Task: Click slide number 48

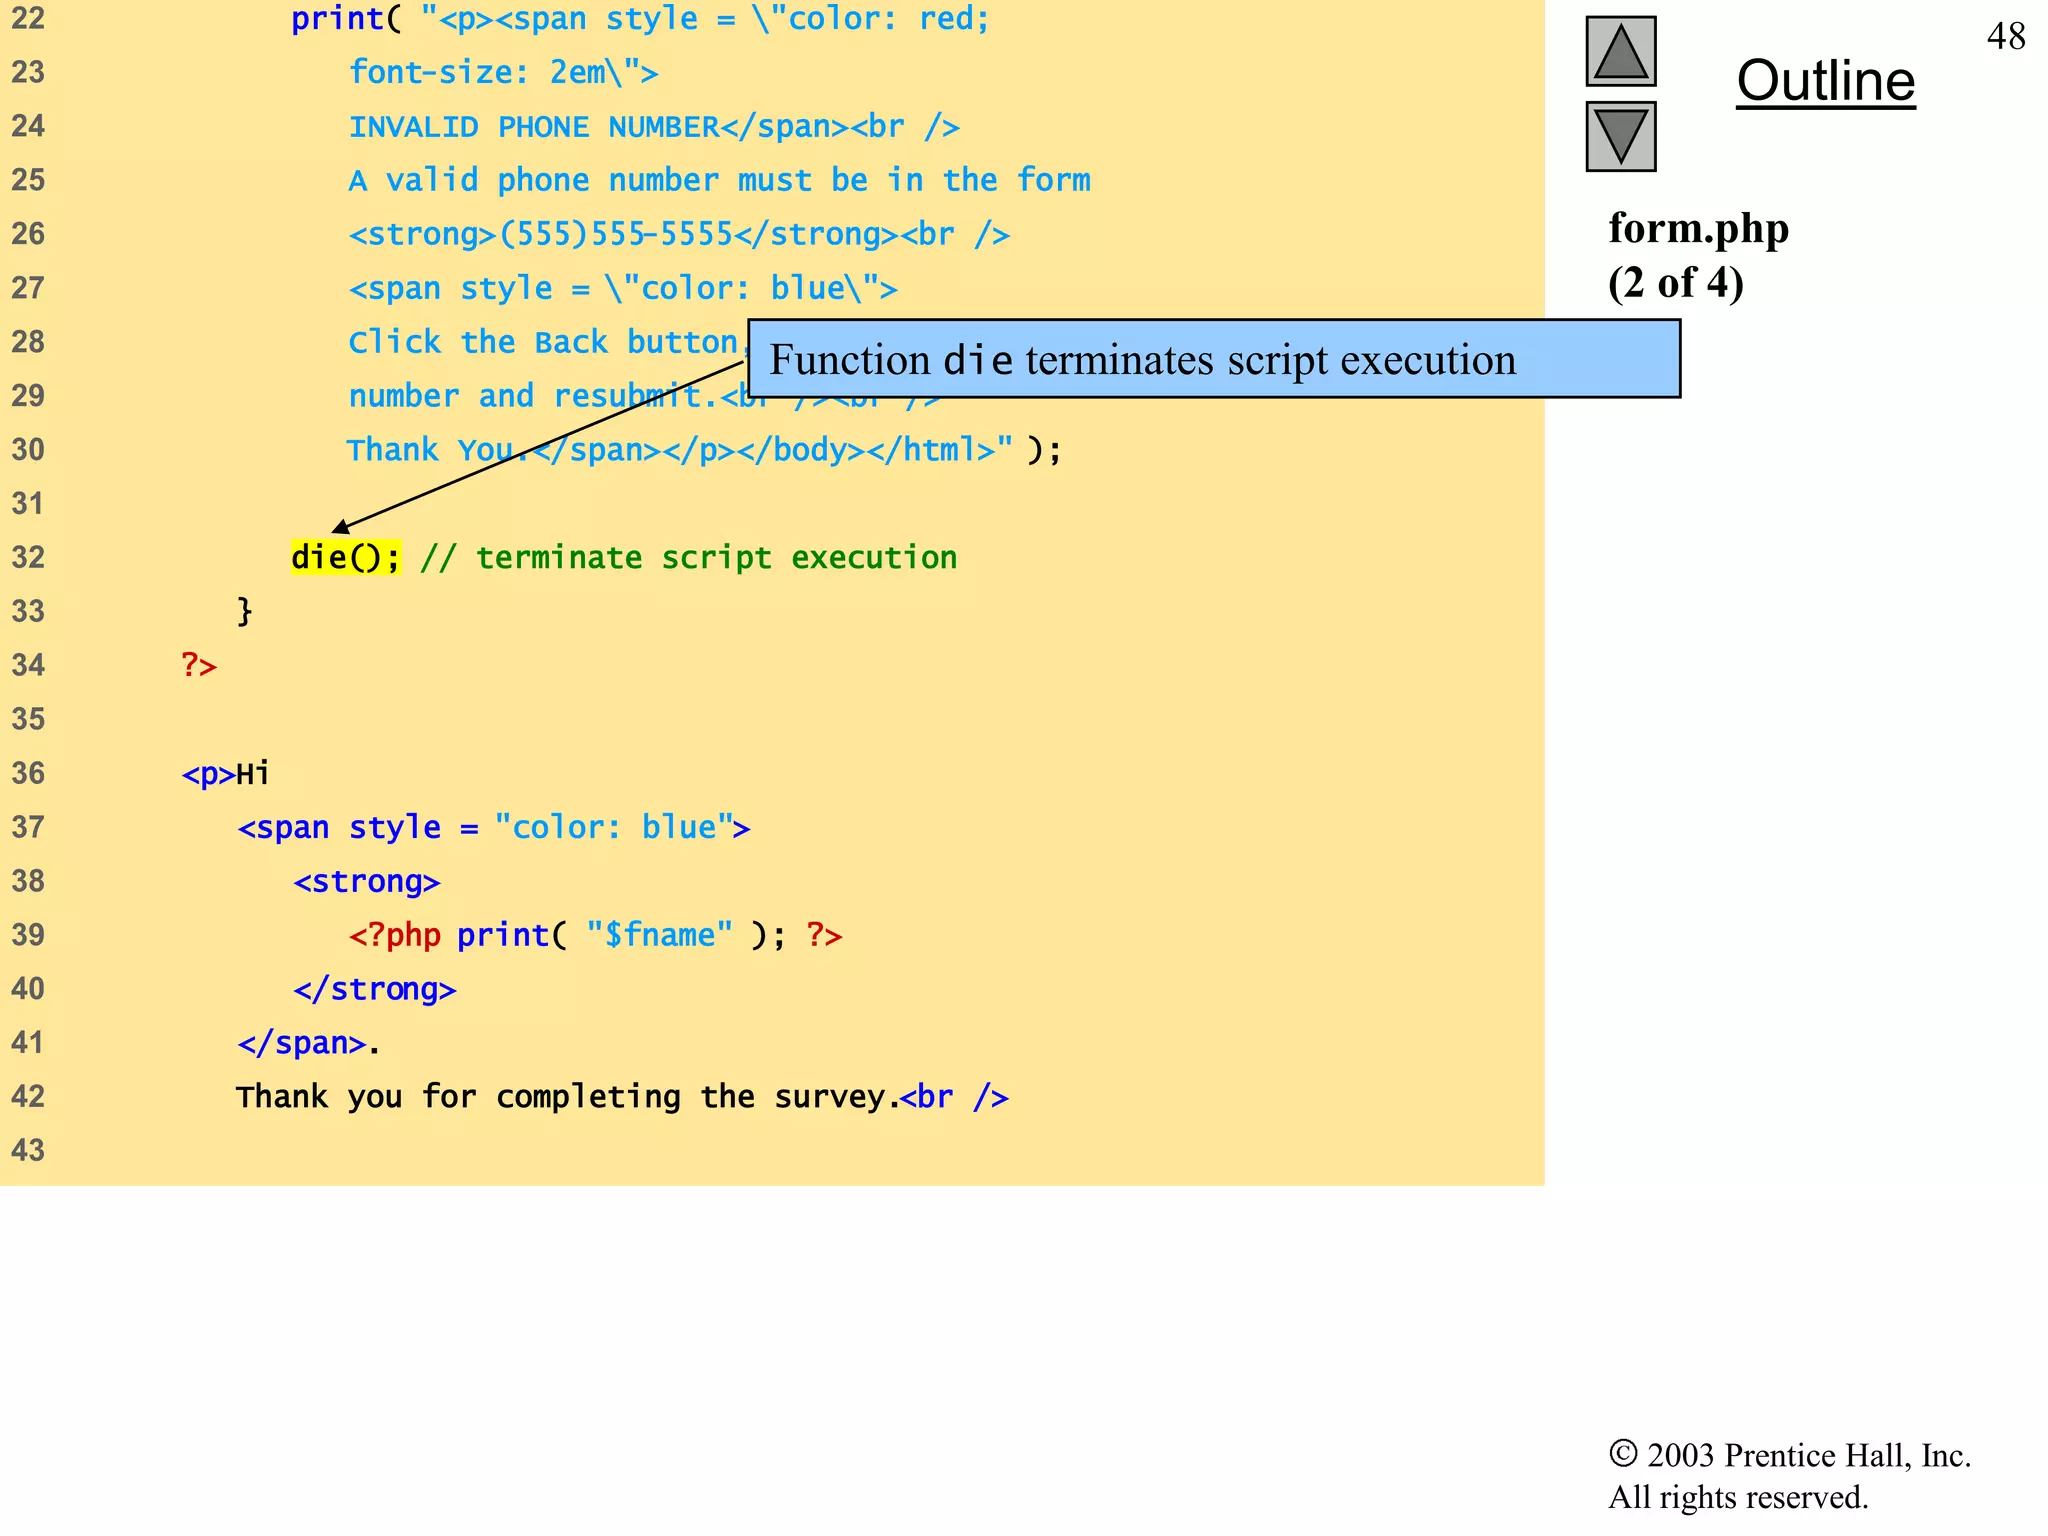Action: (x=2005, y=37)
